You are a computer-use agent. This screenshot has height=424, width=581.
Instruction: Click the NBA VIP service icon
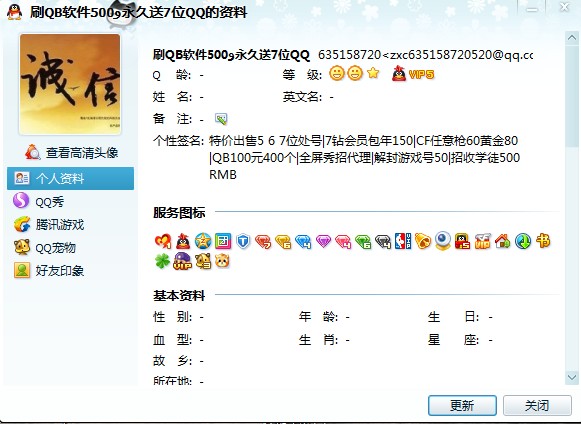click(x=403, y=241)
